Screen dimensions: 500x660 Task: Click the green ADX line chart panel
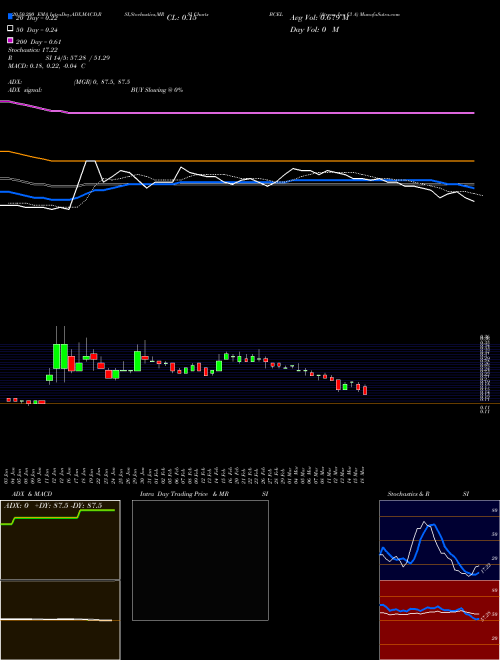pos(60,540)
